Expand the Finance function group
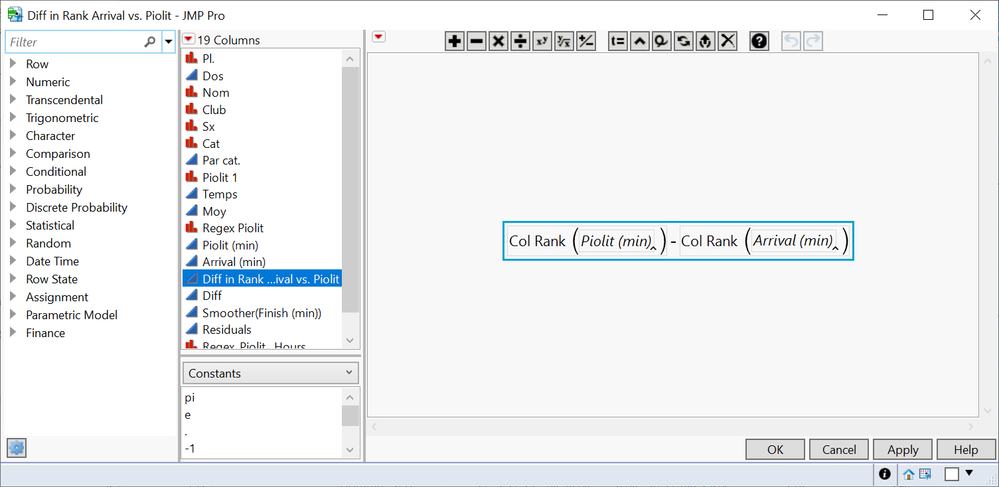 point(13,333)
